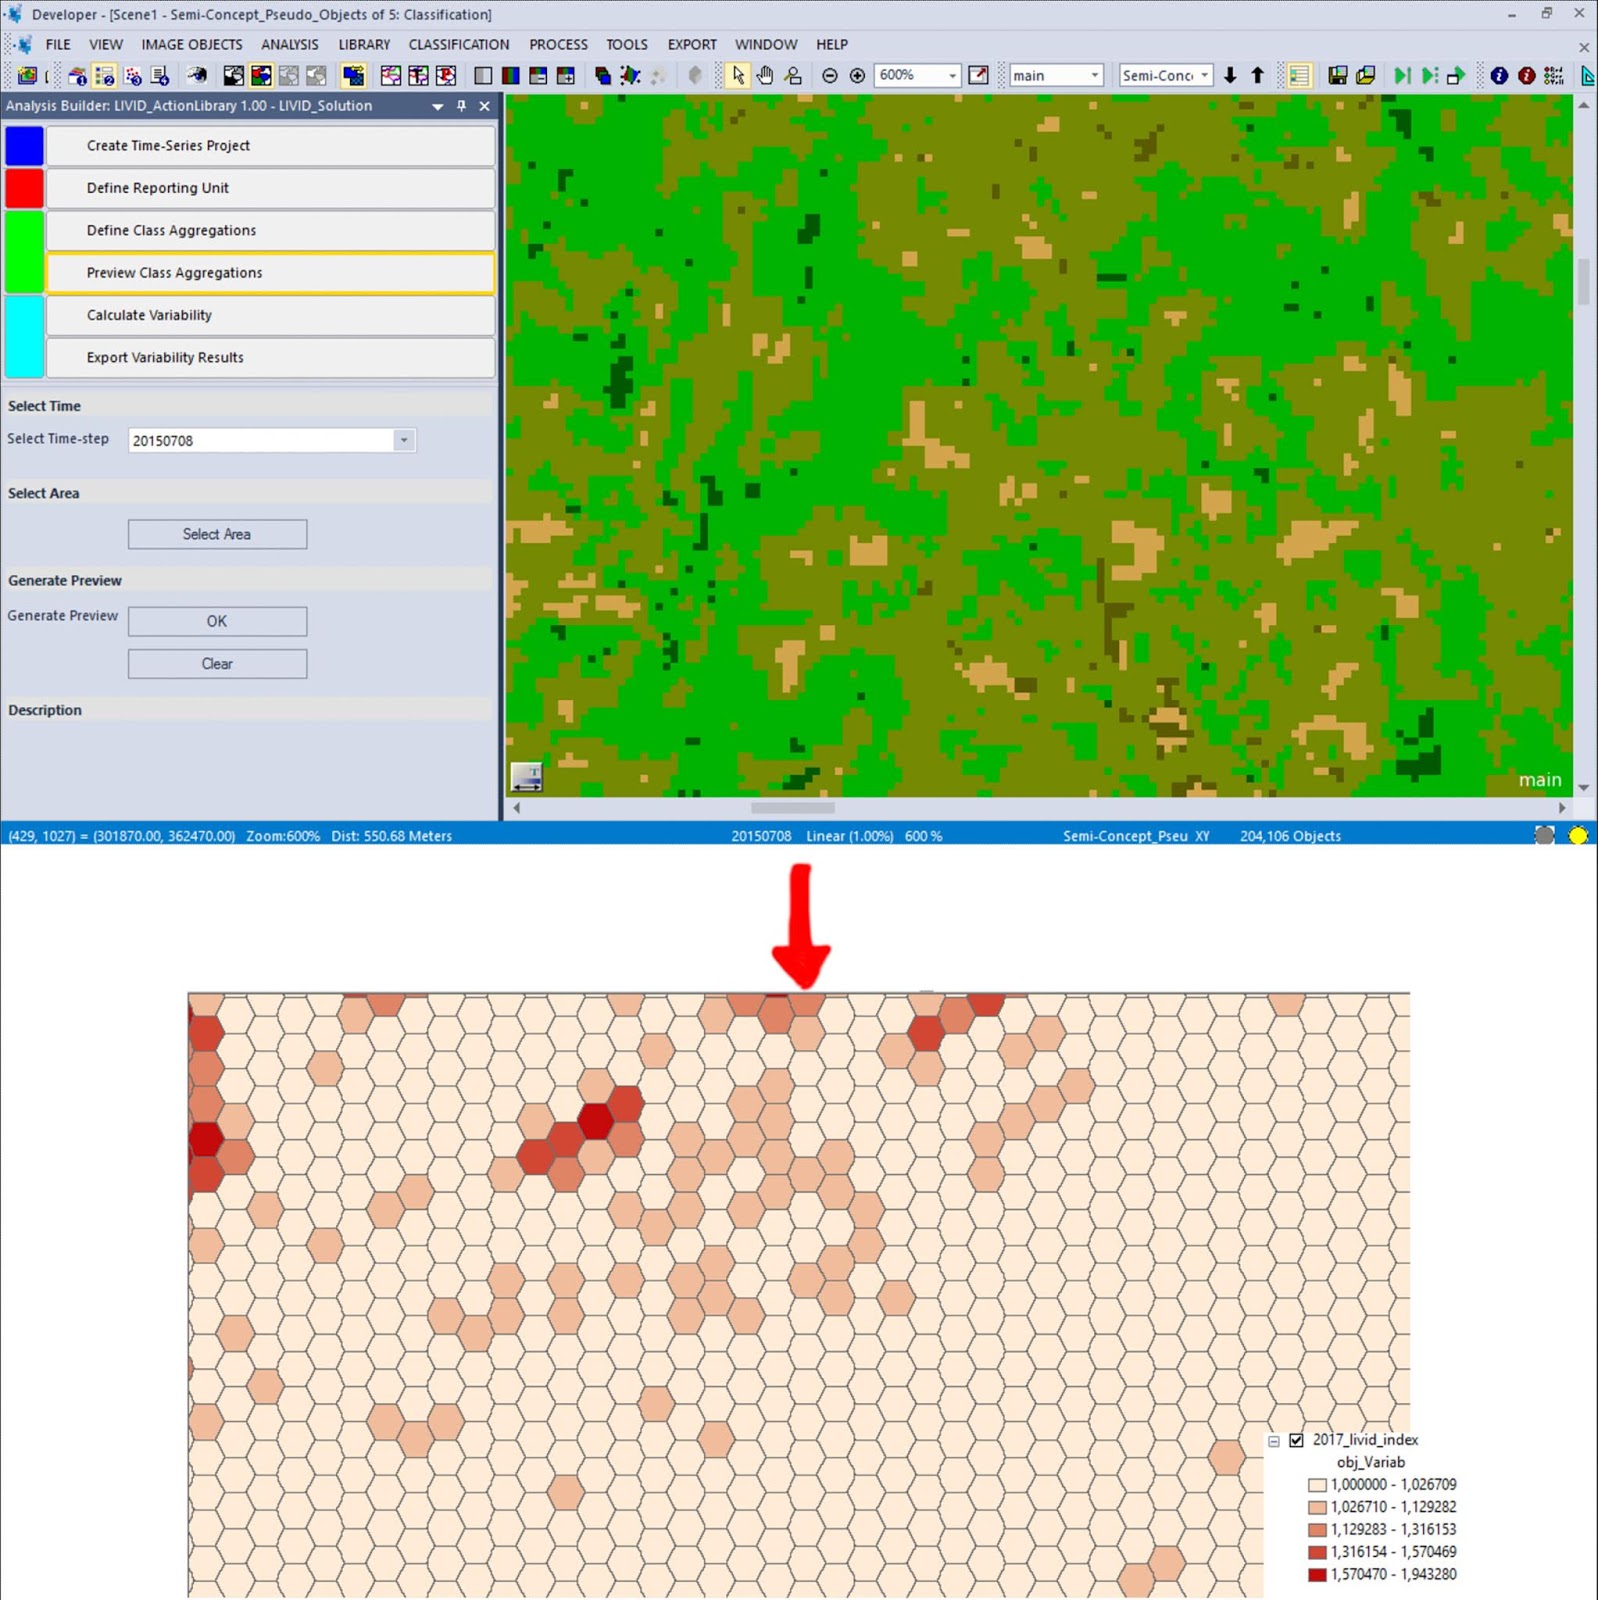Click Export Variability Results action
Image resolution: width=1598 pixels, height=1600 pixels.
click(x=271, y=357)
